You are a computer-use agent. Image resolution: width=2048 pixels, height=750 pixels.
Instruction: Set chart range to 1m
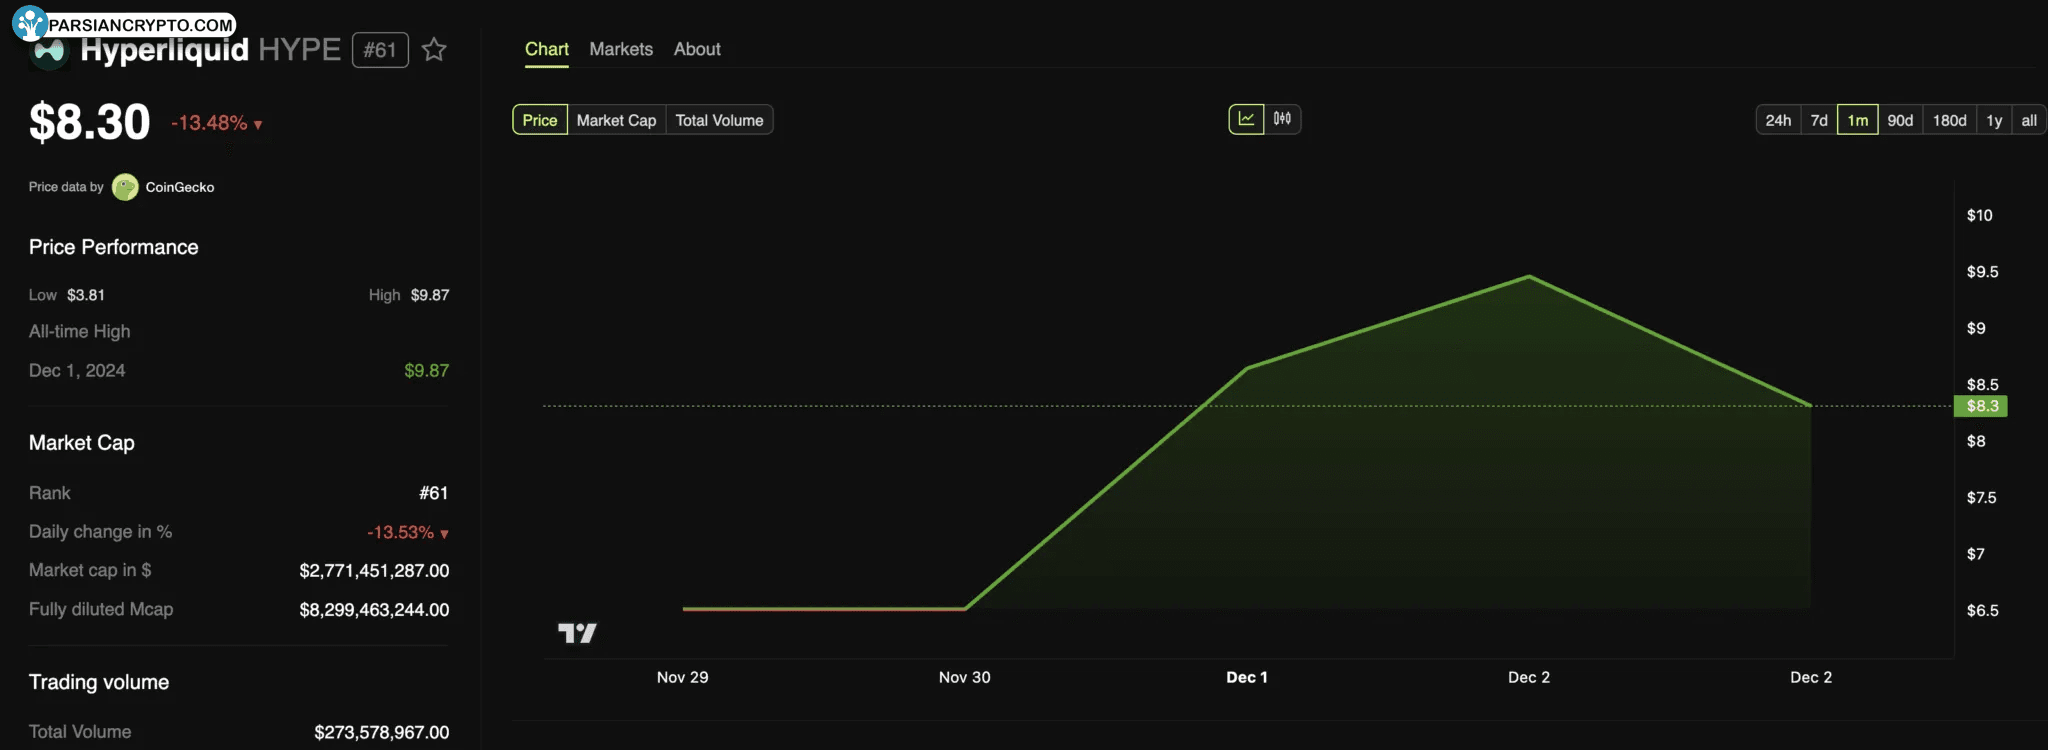[x=1858, y=120]
